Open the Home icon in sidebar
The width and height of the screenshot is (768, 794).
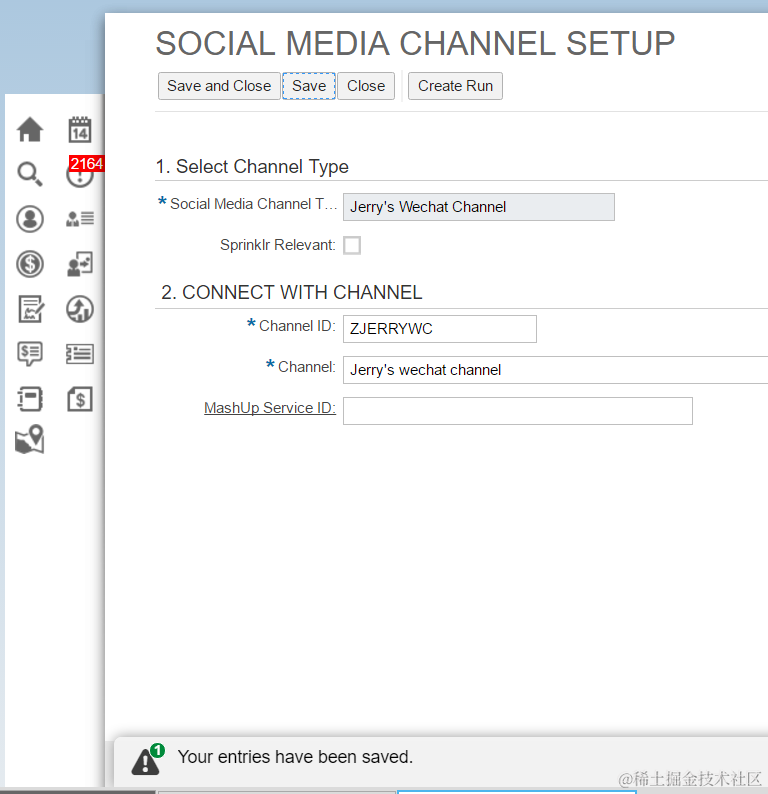30,129
